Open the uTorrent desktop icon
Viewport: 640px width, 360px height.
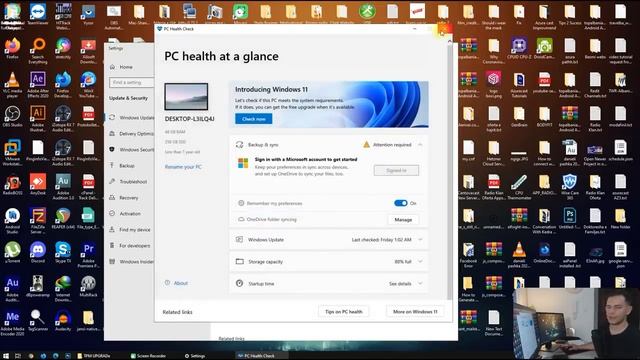tap(12, 251)
